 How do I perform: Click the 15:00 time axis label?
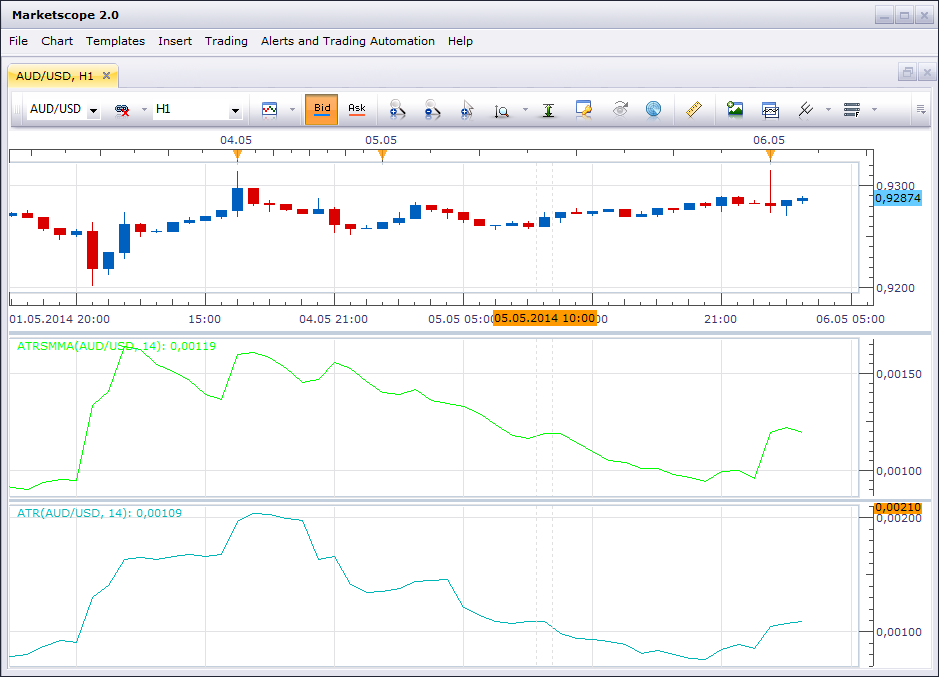pos(204,319)
